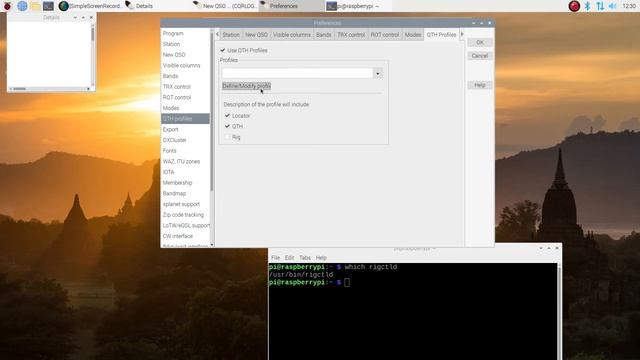
Task: Switch to the Modes tab
Action: click(x=413, y=35)
